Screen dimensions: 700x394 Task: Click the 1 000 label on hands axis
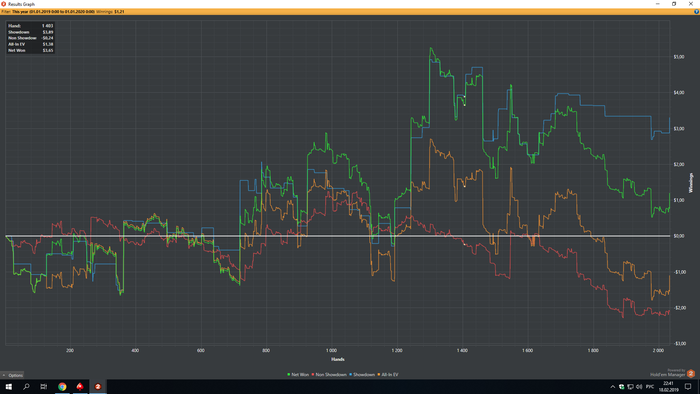tap(331, 351)
